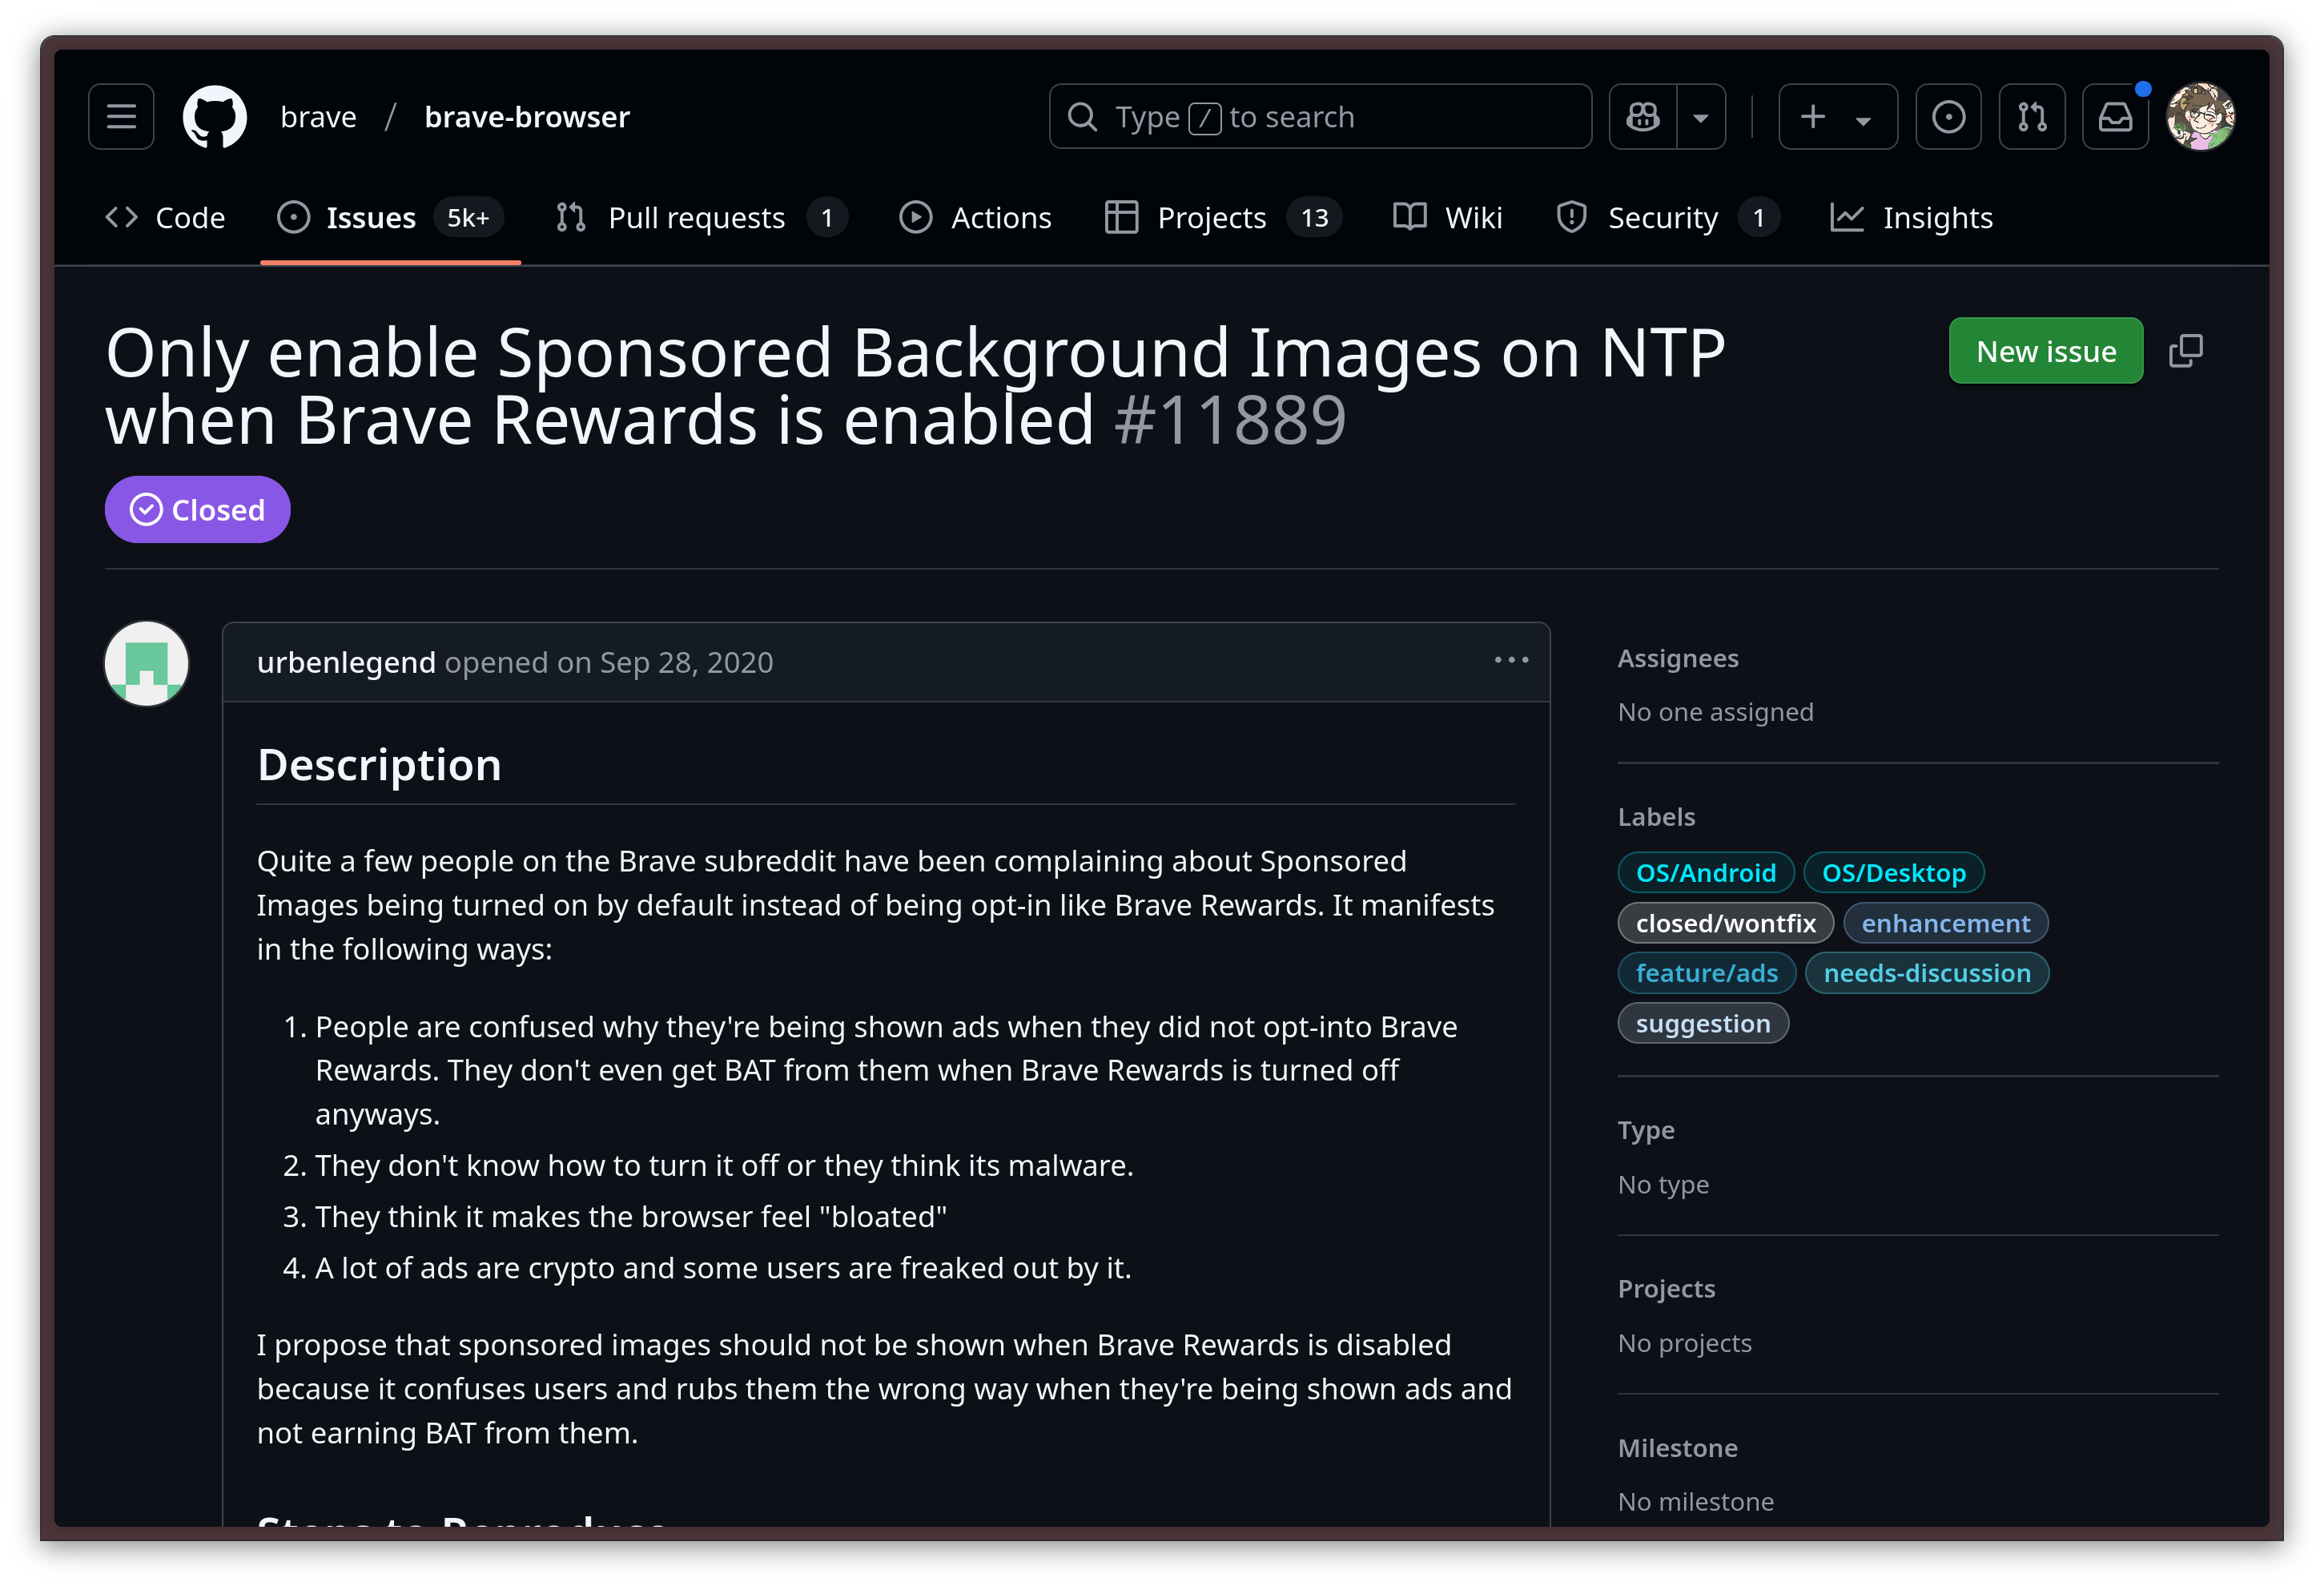Open Copilot chat icon
Image resolution: width=2324 pixels, height=1586 pixels.
[x=1642, y=117]
